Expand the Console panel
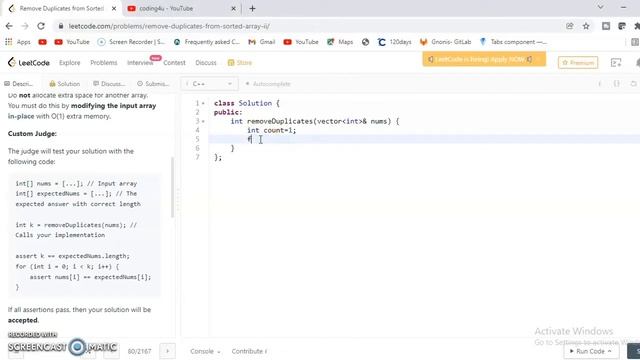640x360 pixels. 205,351
